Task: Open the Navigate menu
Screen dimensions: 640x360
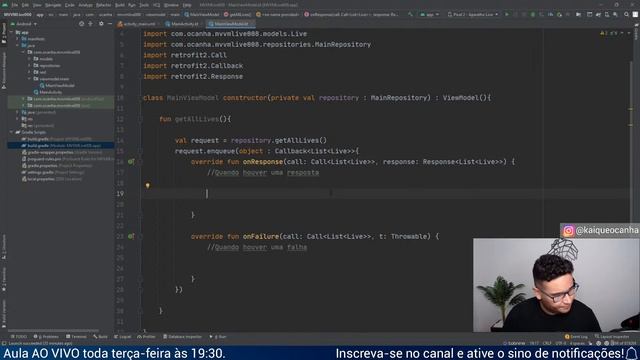Action: [x=53, y=5]
